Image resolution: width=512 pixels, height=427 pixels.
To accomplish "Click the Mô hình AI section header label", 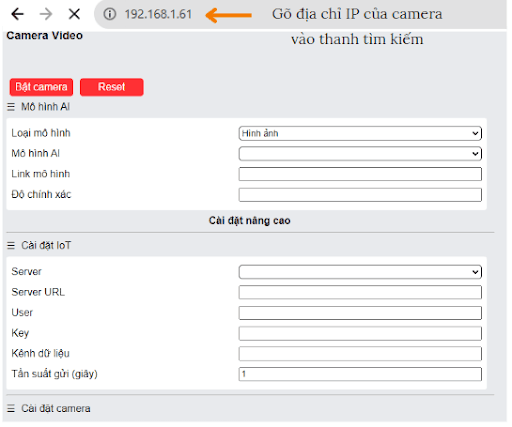I will click(45, 107).
